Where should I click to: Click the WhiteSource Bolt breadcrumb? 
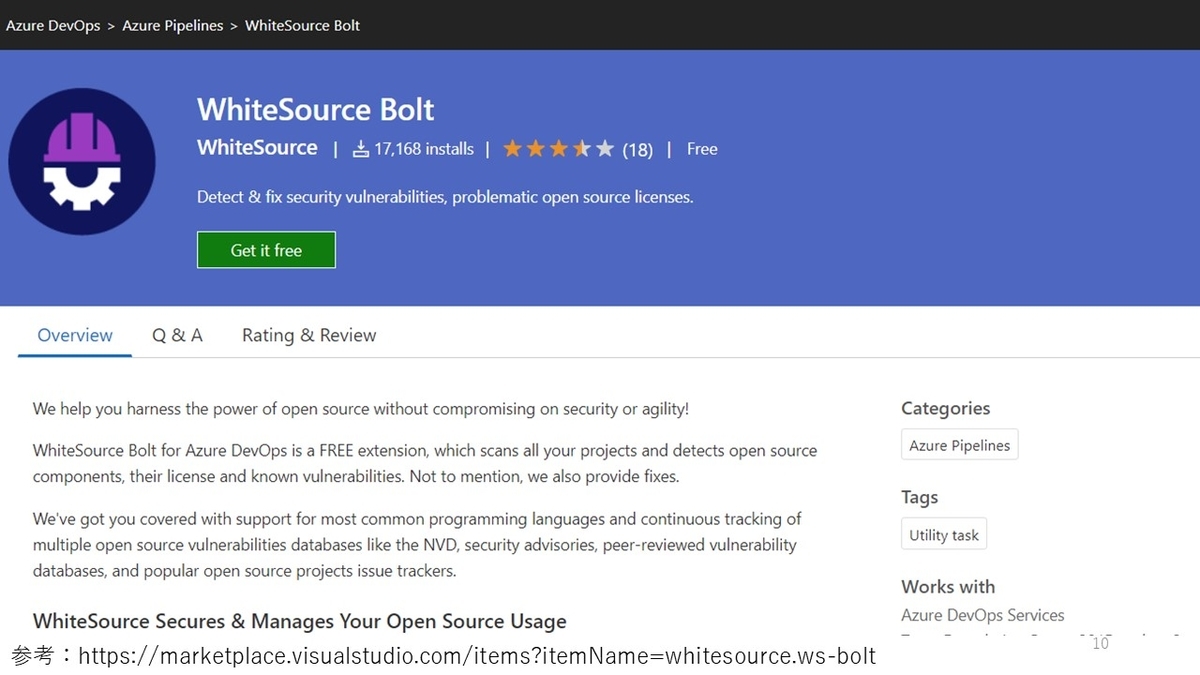(302, 25)
